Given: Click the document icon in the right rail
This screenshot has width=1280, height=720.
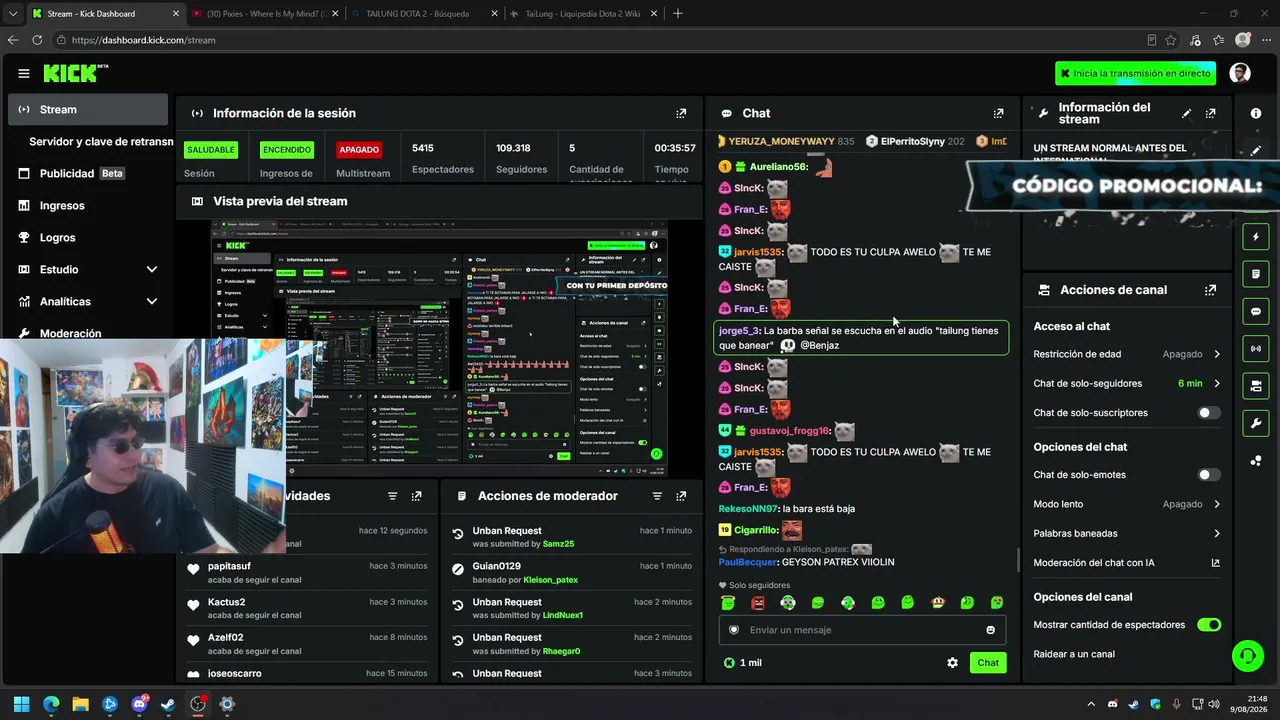Looking at the screenshot, I should pyautogui.click(x=1256, y=274).
